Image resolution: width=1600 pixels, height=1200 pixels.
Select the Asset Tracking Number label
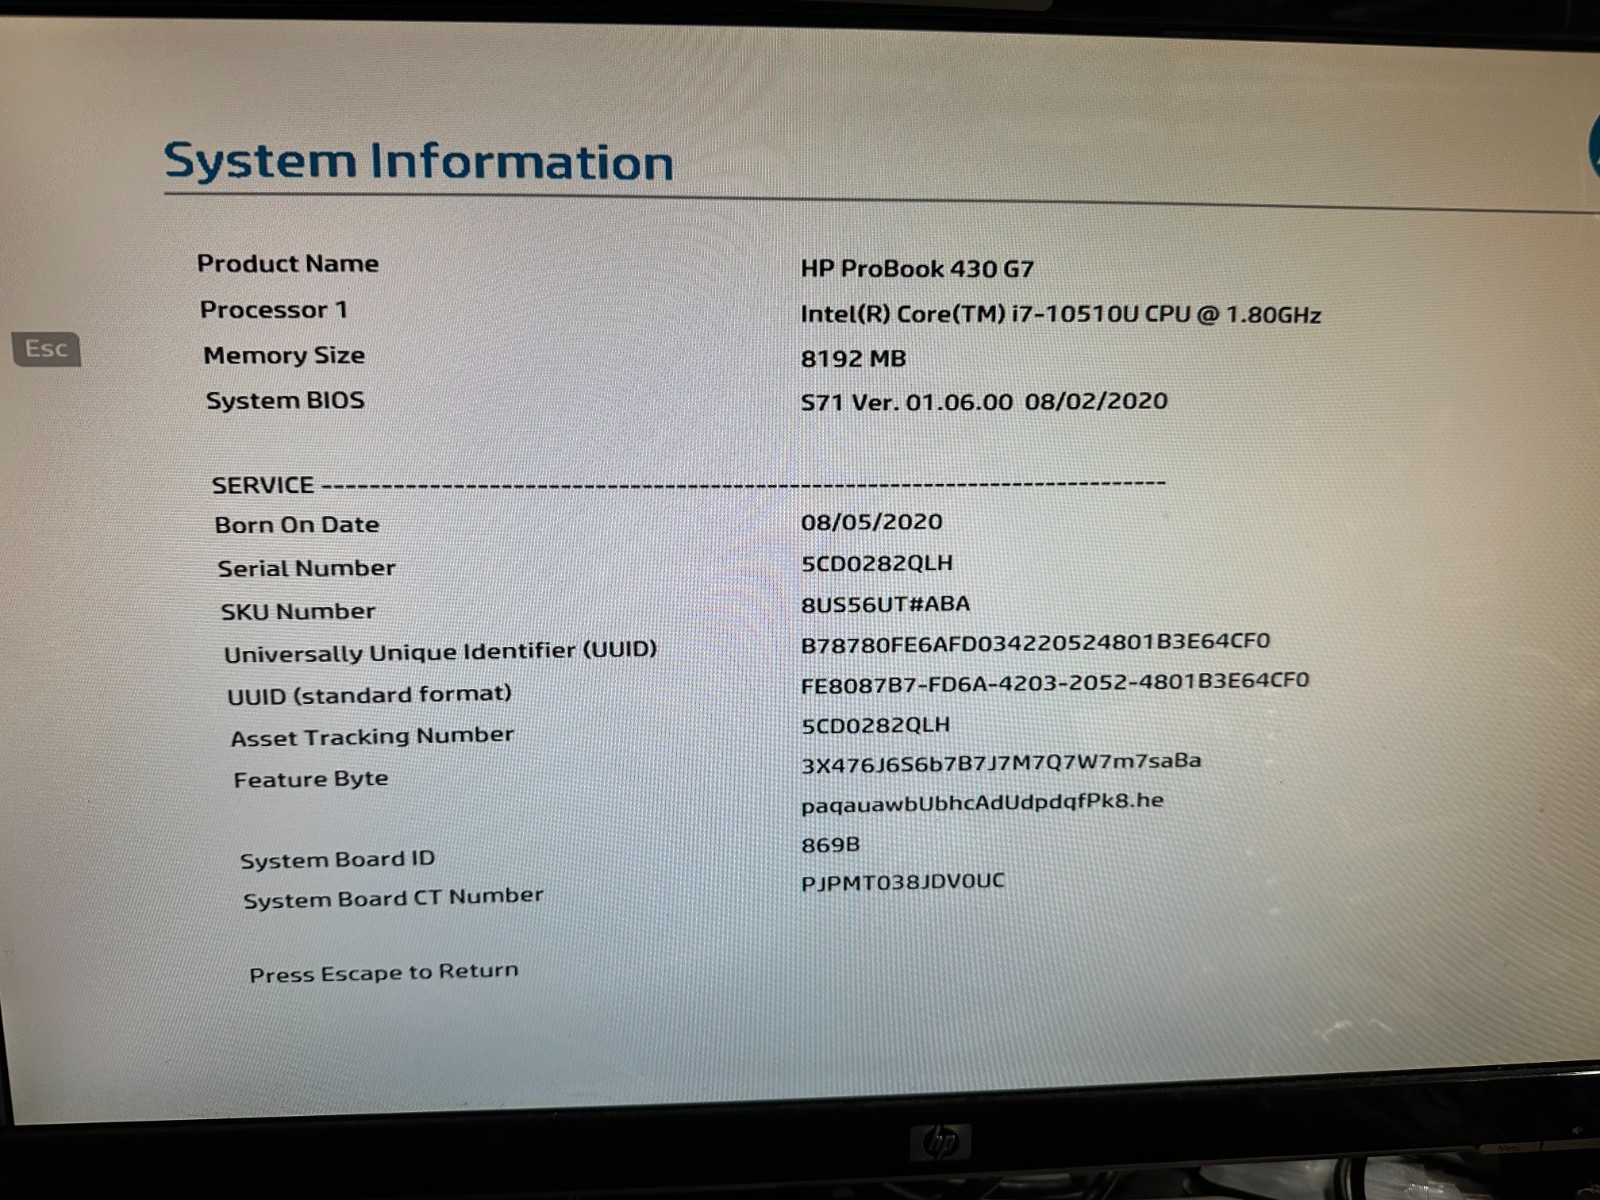point(372,737)
